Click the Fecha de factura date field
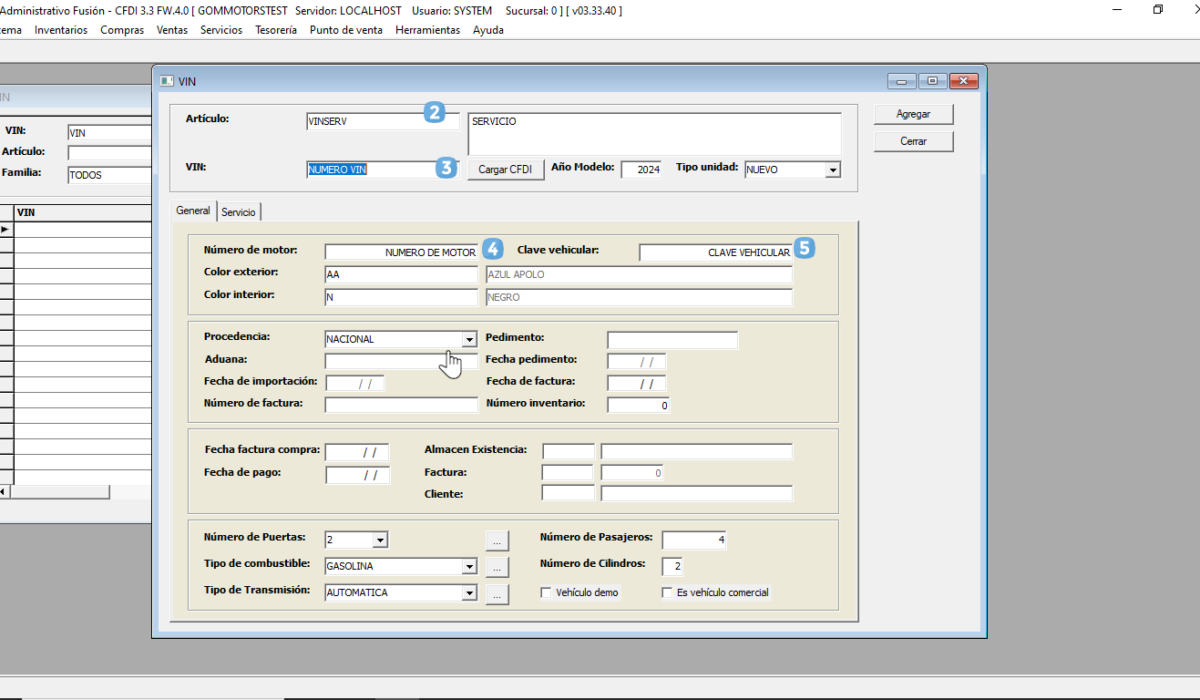 click(636, 383)
